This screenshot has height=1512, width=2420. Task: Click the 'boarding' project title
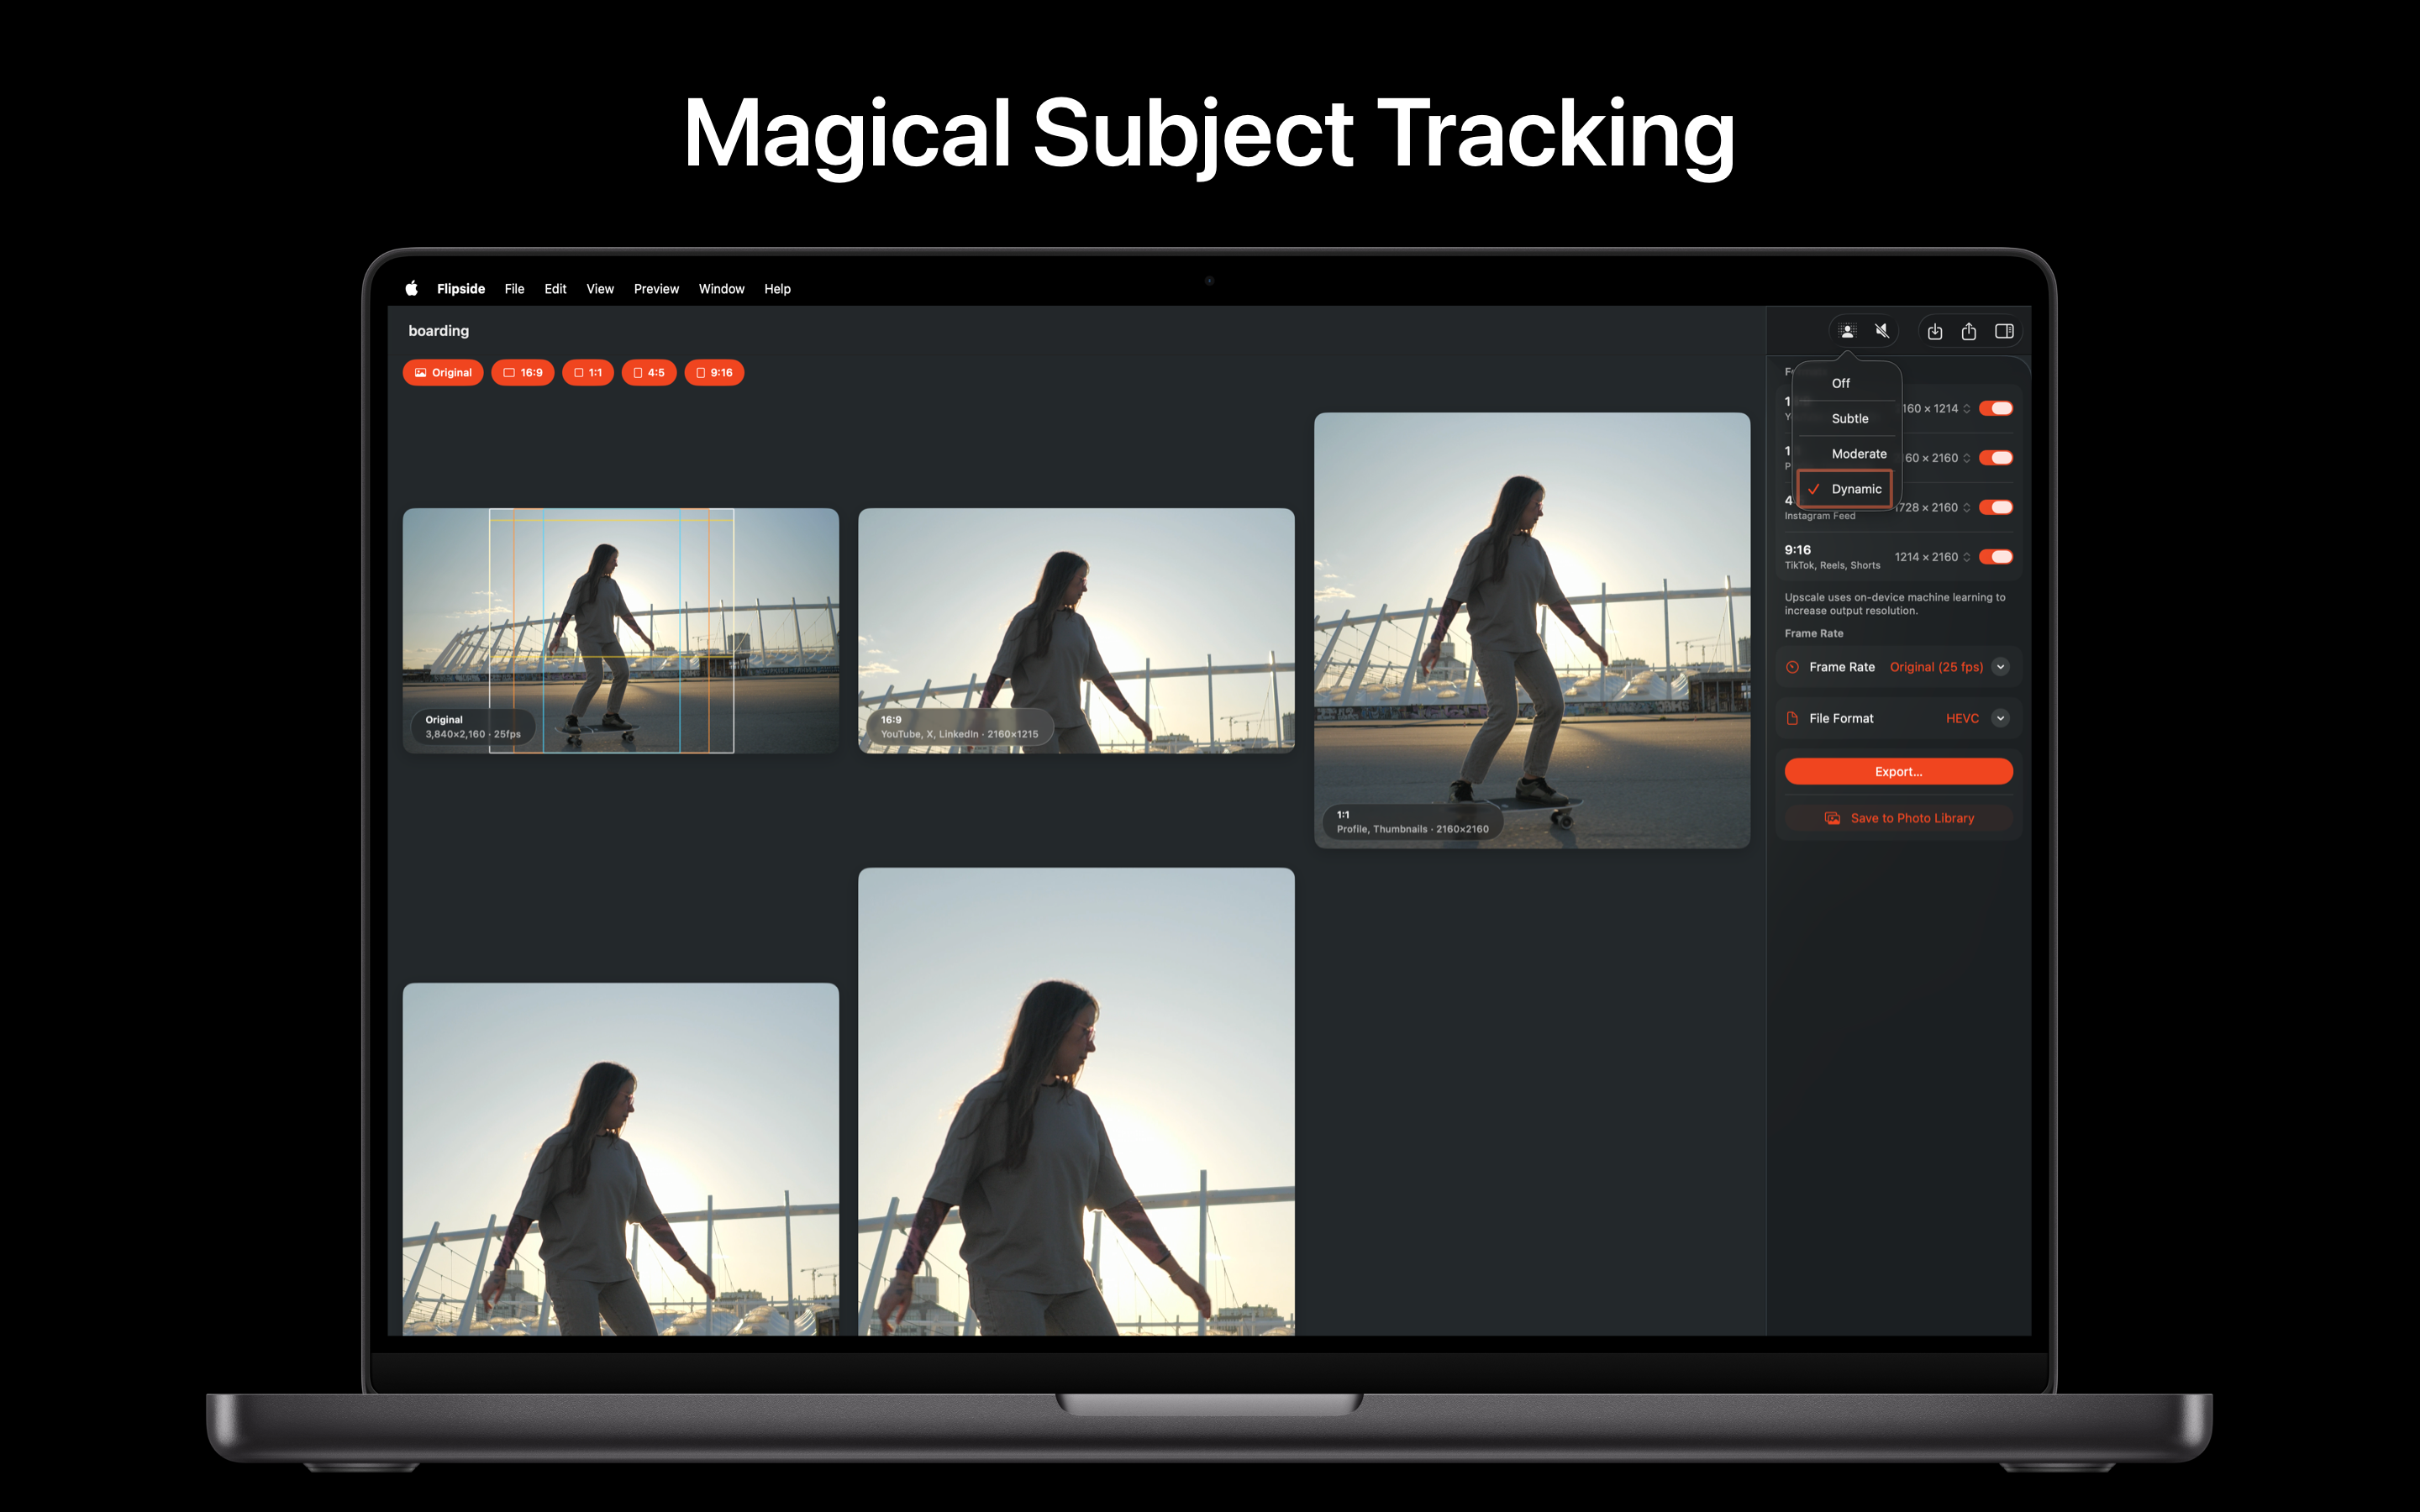[x=438, y=331]
